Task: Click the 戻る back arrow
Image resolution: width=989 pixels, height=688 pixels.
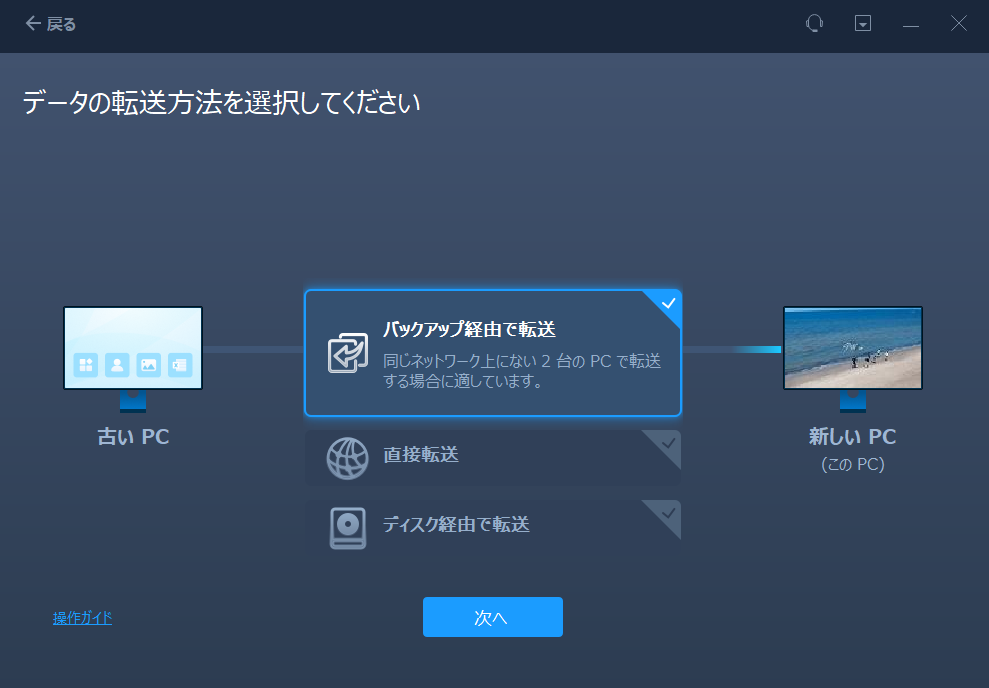Action: point(33,24)
